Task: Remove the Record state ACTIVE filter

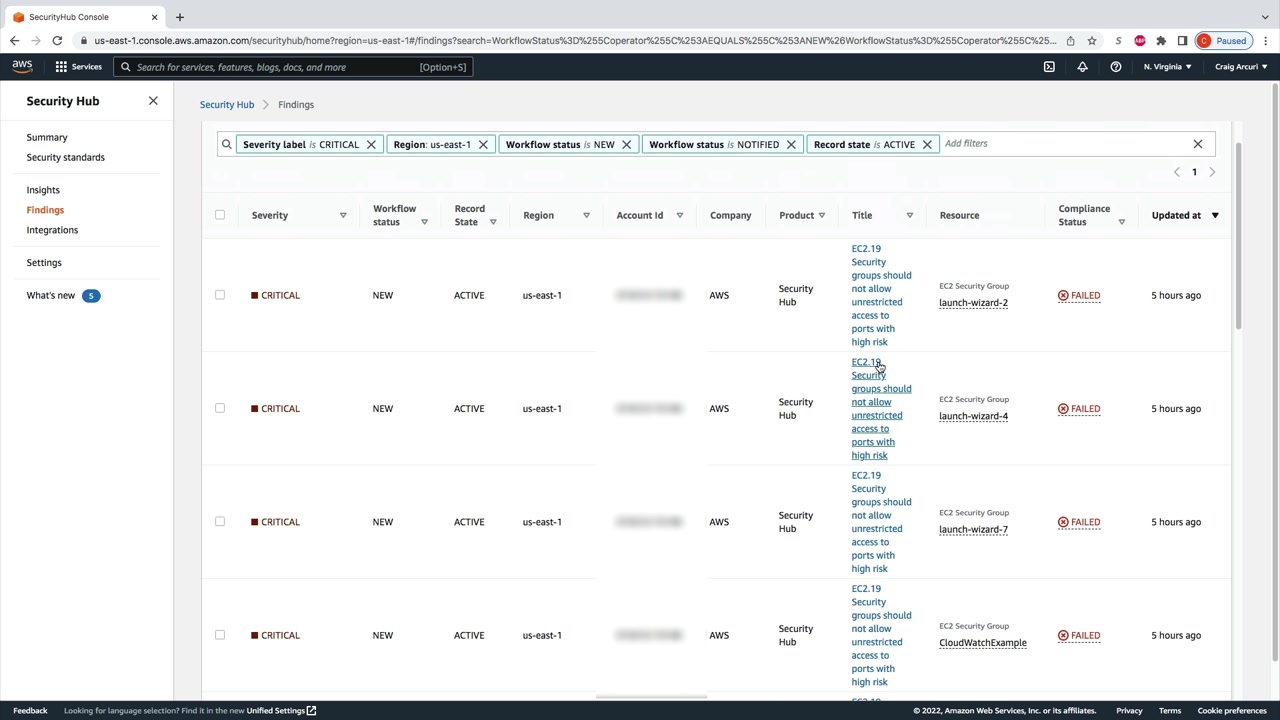Action: (927, 144)
